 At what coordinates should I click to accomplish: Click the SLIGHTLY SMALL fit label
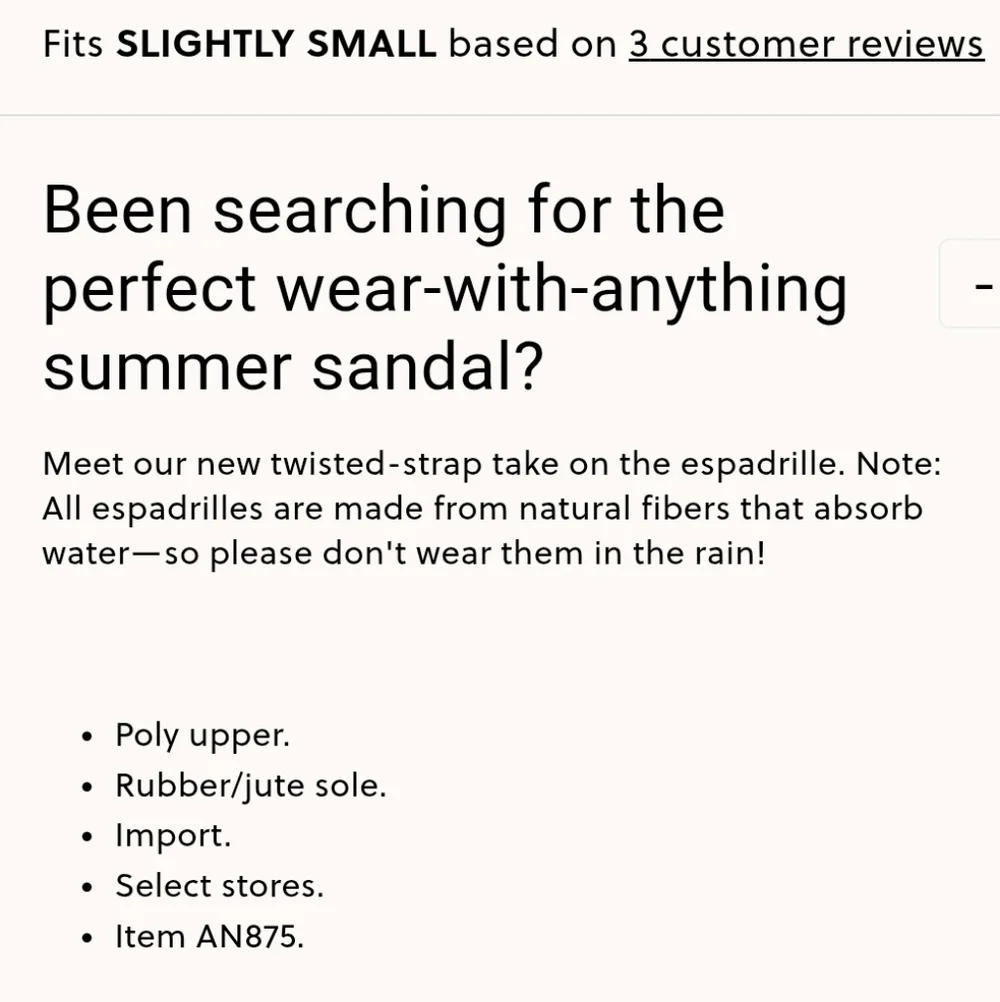click(x=277, y=44)
